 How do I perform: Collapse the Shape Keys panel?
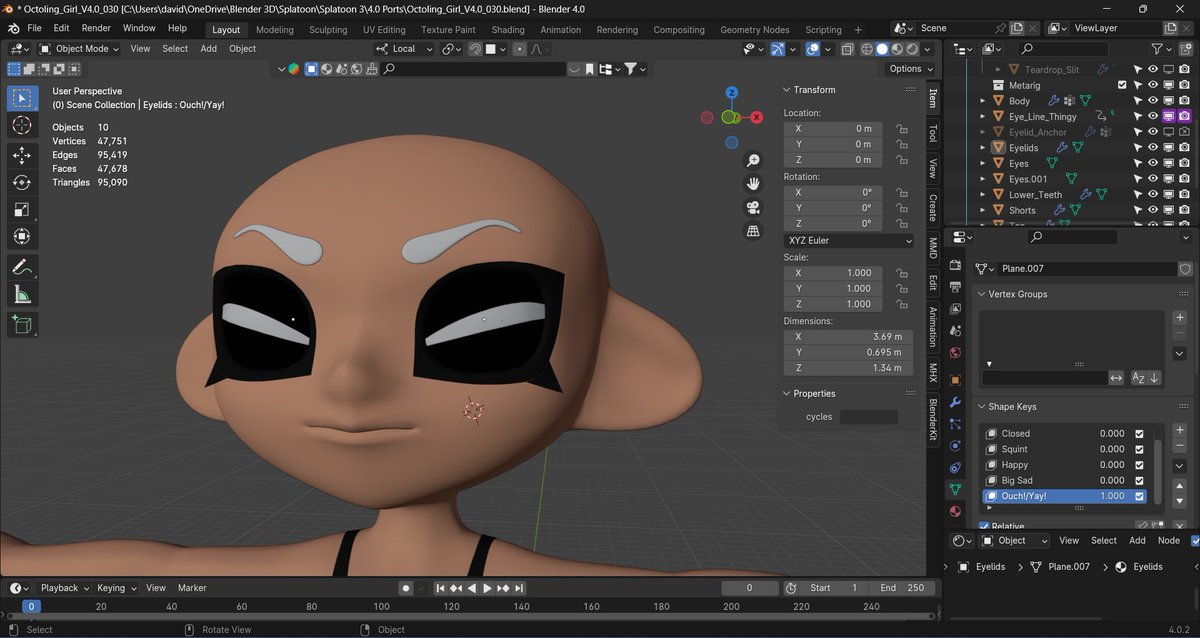[982, 407]
